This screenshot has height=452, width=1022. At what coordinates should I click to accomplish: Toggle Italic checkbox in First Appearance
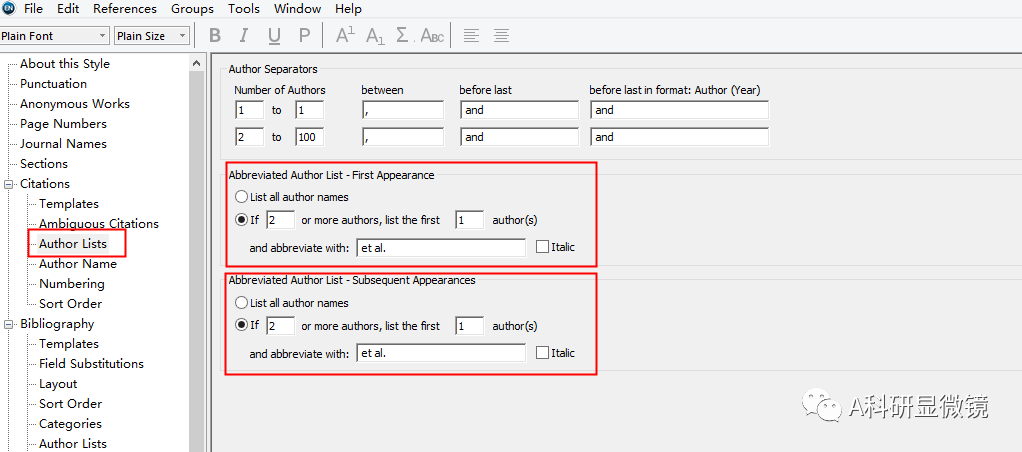pyautogui.click(x=542, y=247)
